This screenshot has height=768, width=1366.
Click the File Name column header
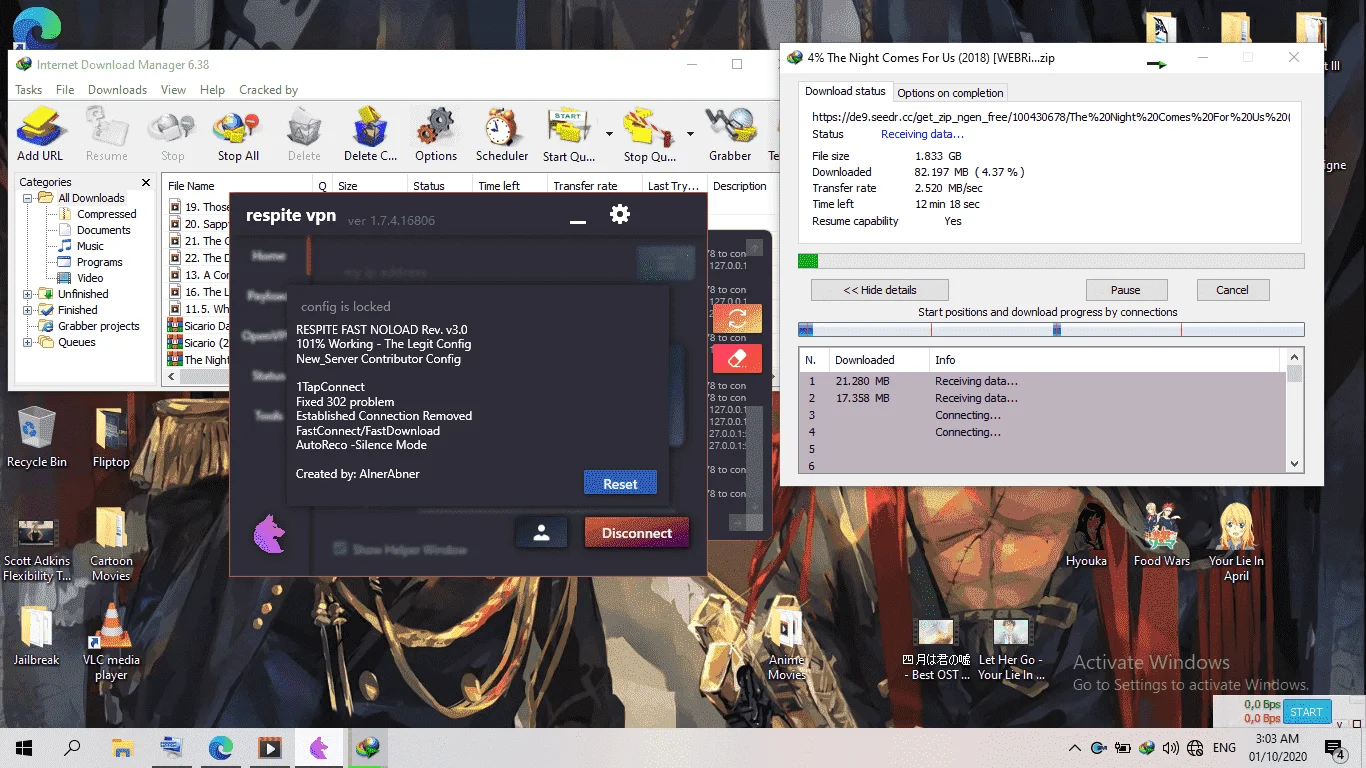[x=238, y=186]
